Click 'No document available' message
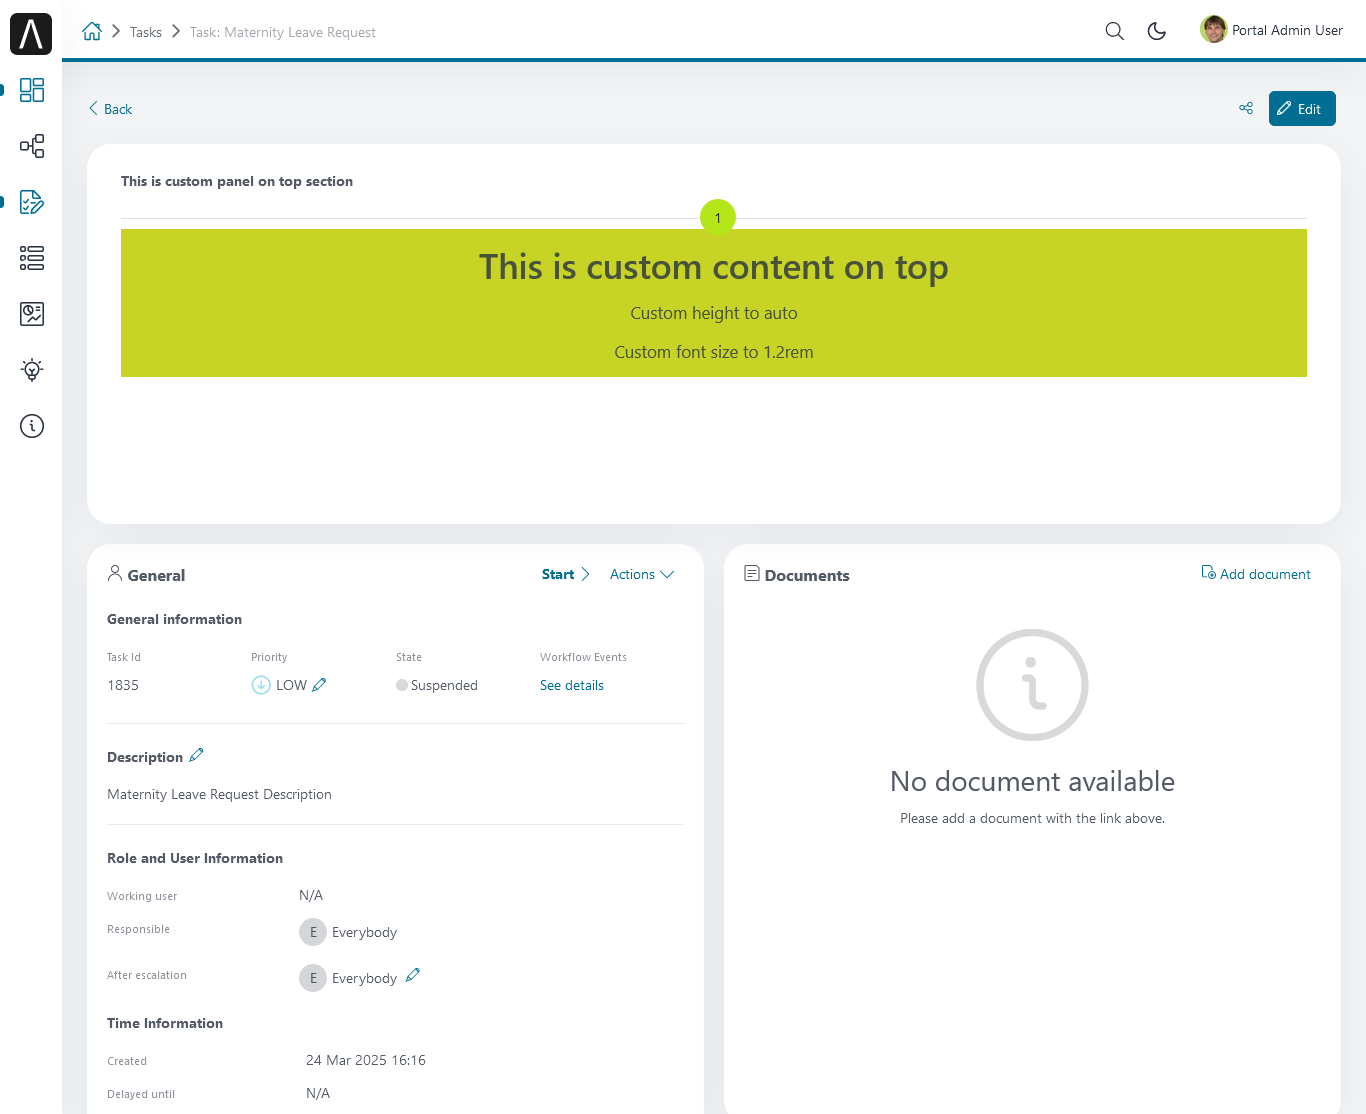The height and width of the screenshot is (1114, 1366). [x=1032, y=781]
